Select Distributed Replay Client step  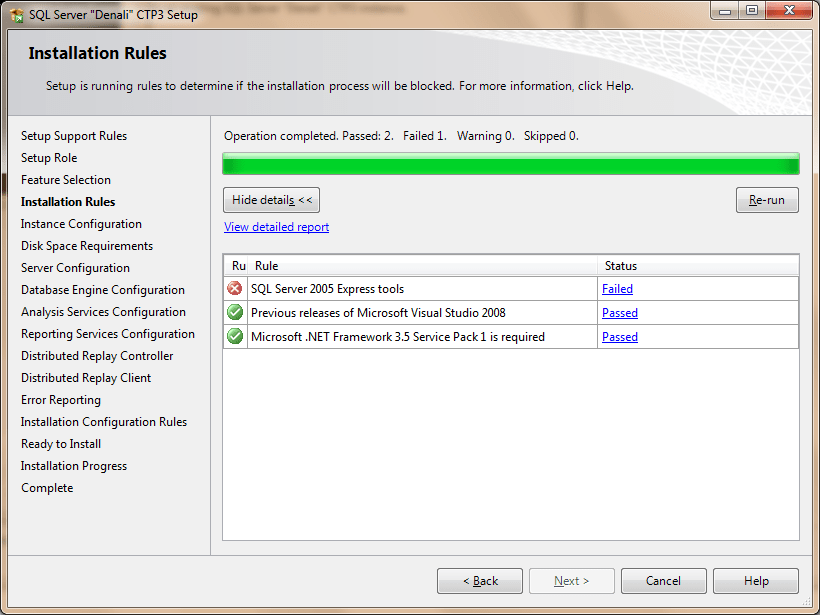tap(86, 378)
